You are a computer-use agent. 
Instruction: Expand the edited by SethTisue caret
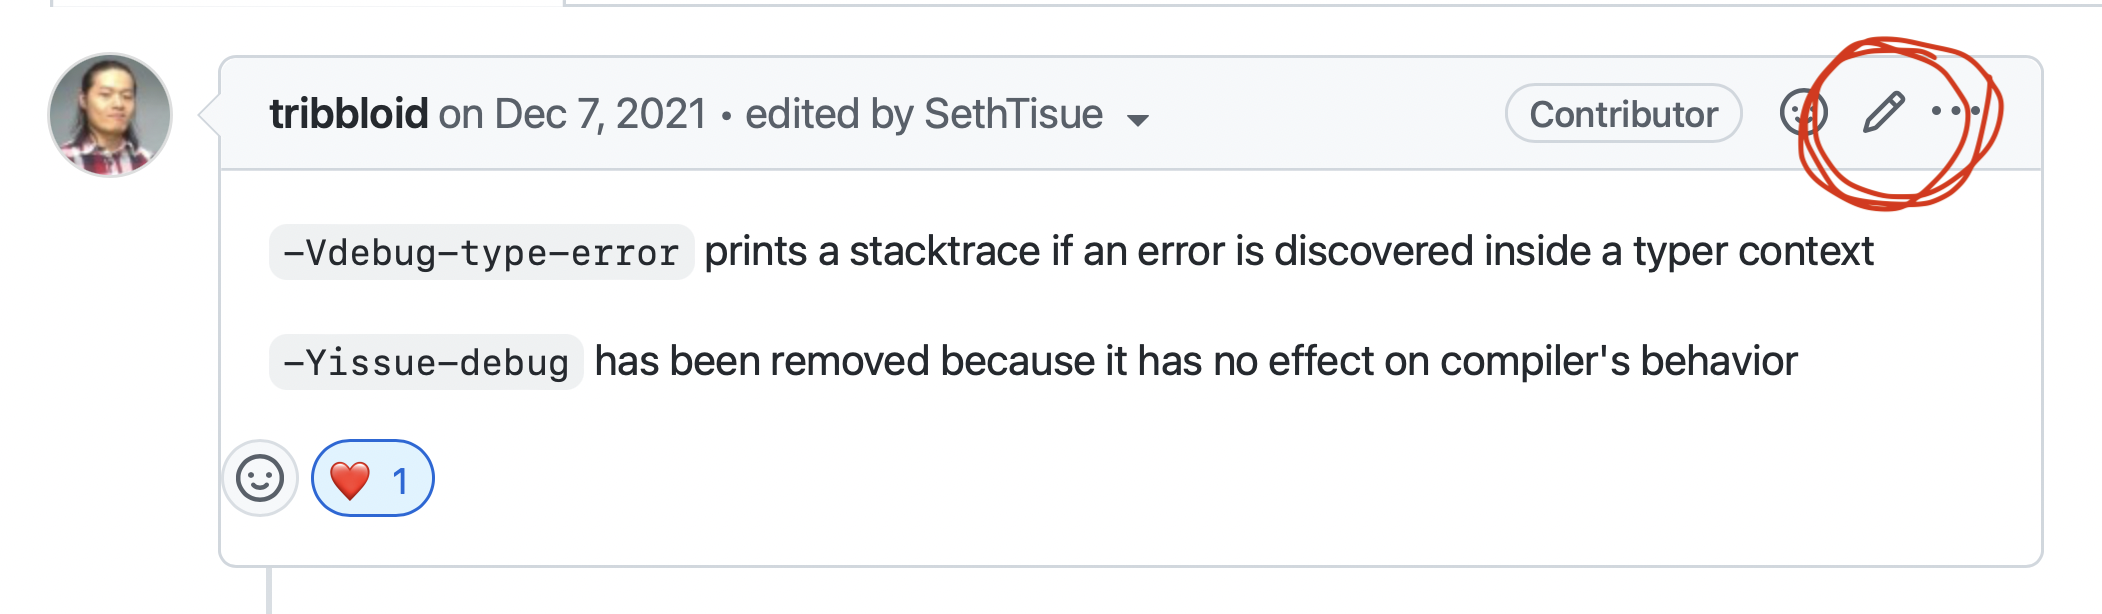(x=1137, y=121)
